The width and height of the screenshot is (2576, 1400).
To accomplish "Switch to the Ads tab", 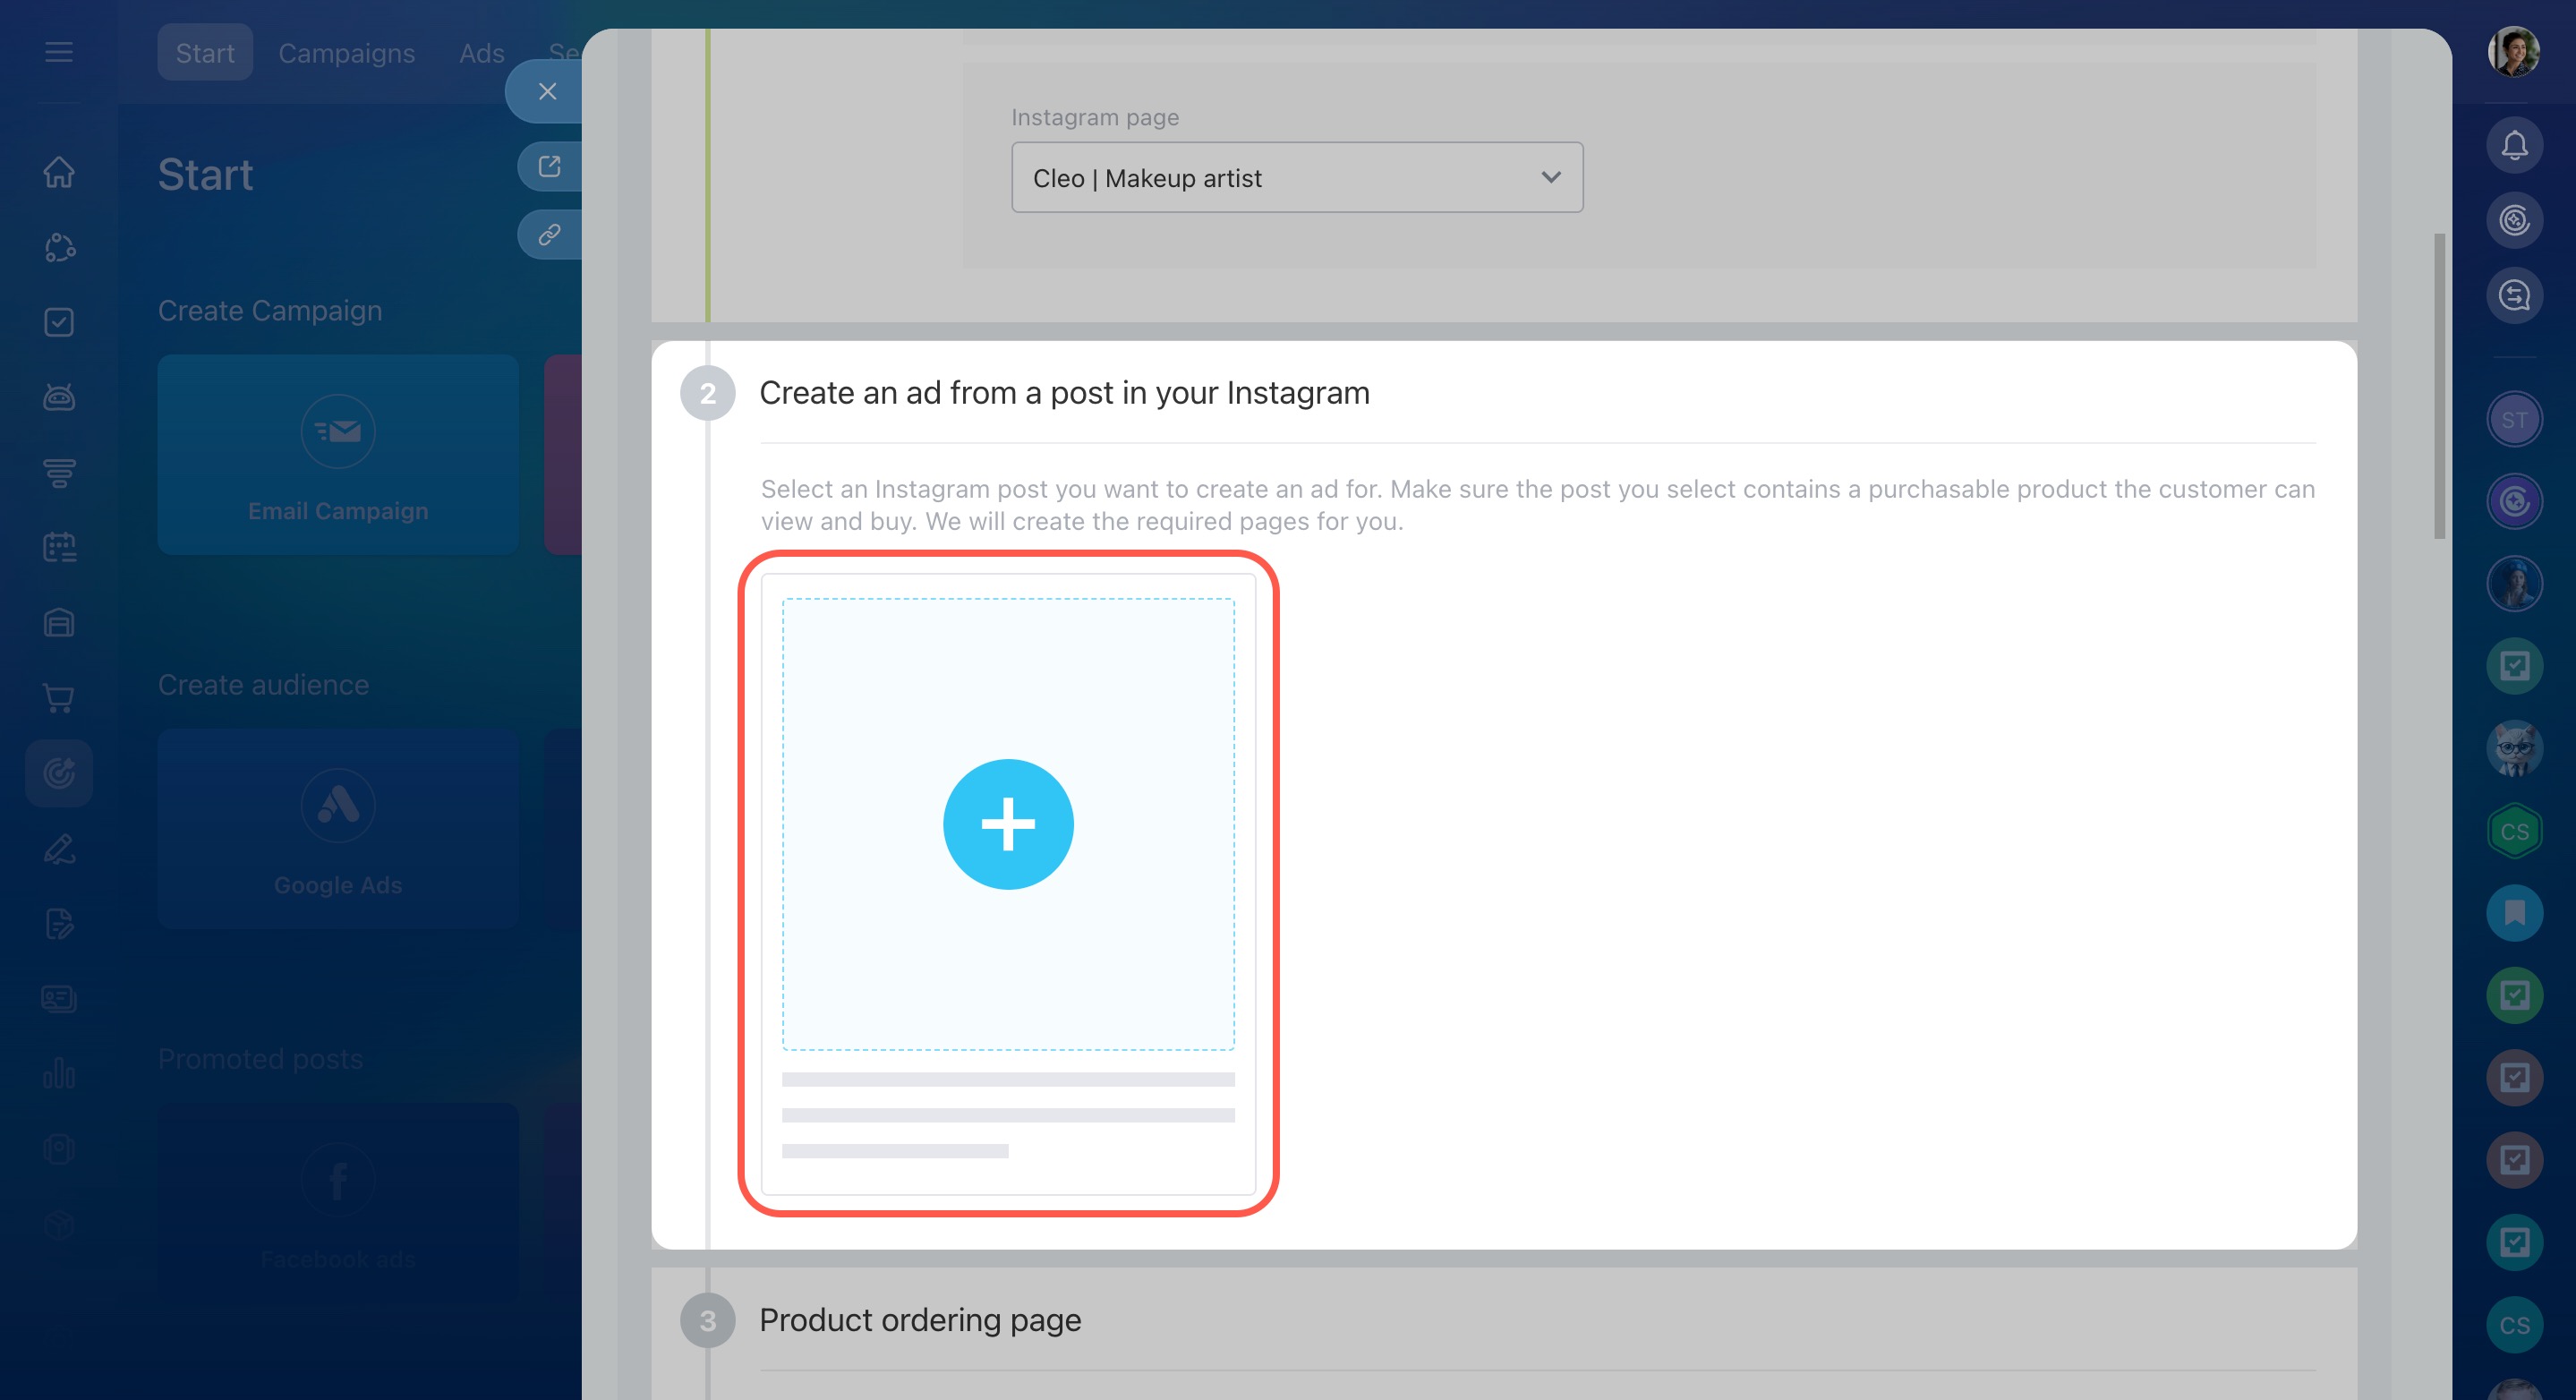I will click(481, 53).
